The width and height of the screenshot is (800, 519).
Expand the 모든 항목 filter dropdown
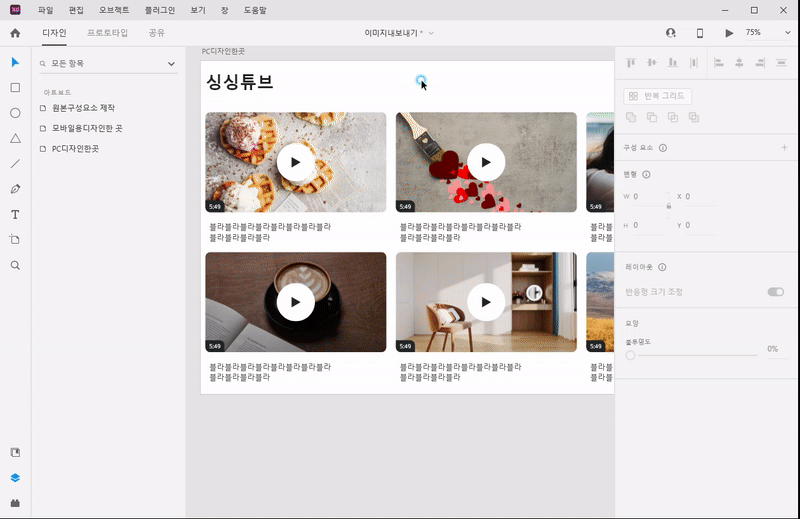tap(171, 64)
